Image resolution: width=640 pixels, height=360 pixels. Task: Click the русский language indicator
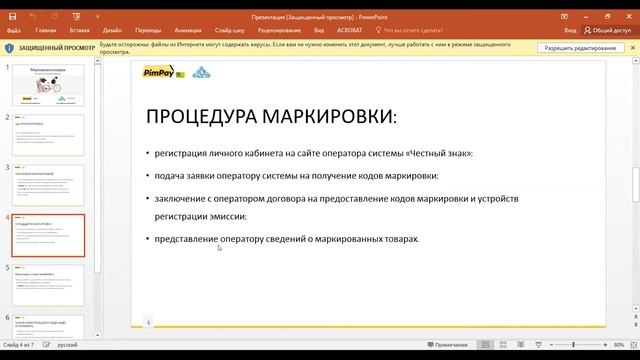pyautogui.click(x=67, y=345)
